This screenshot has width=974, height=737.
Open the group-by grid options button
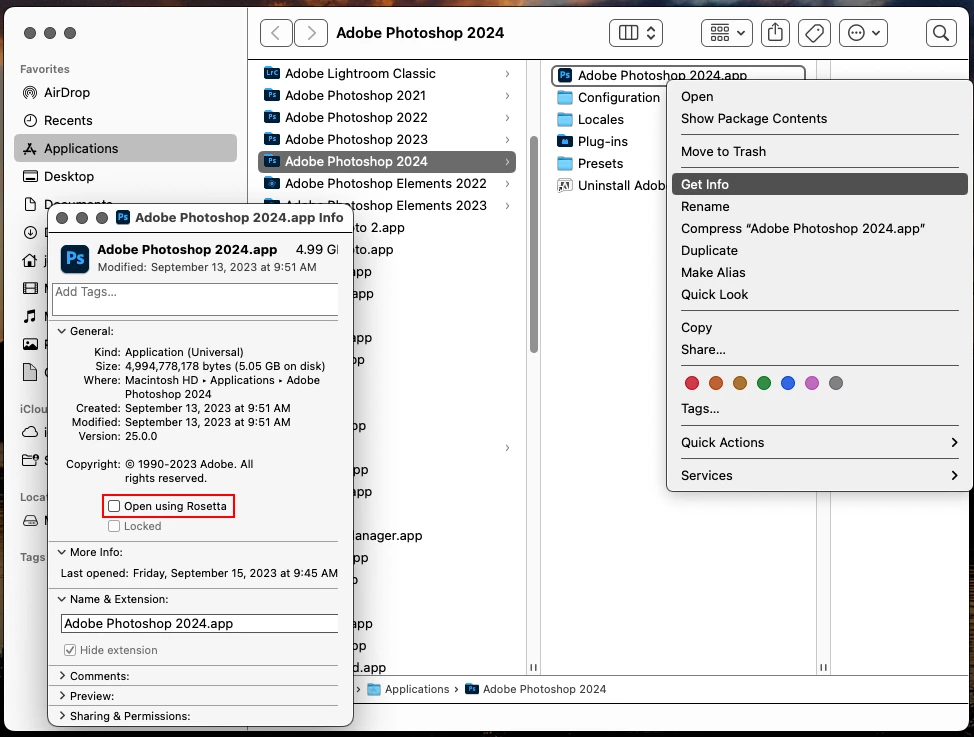tap(727, 33)
